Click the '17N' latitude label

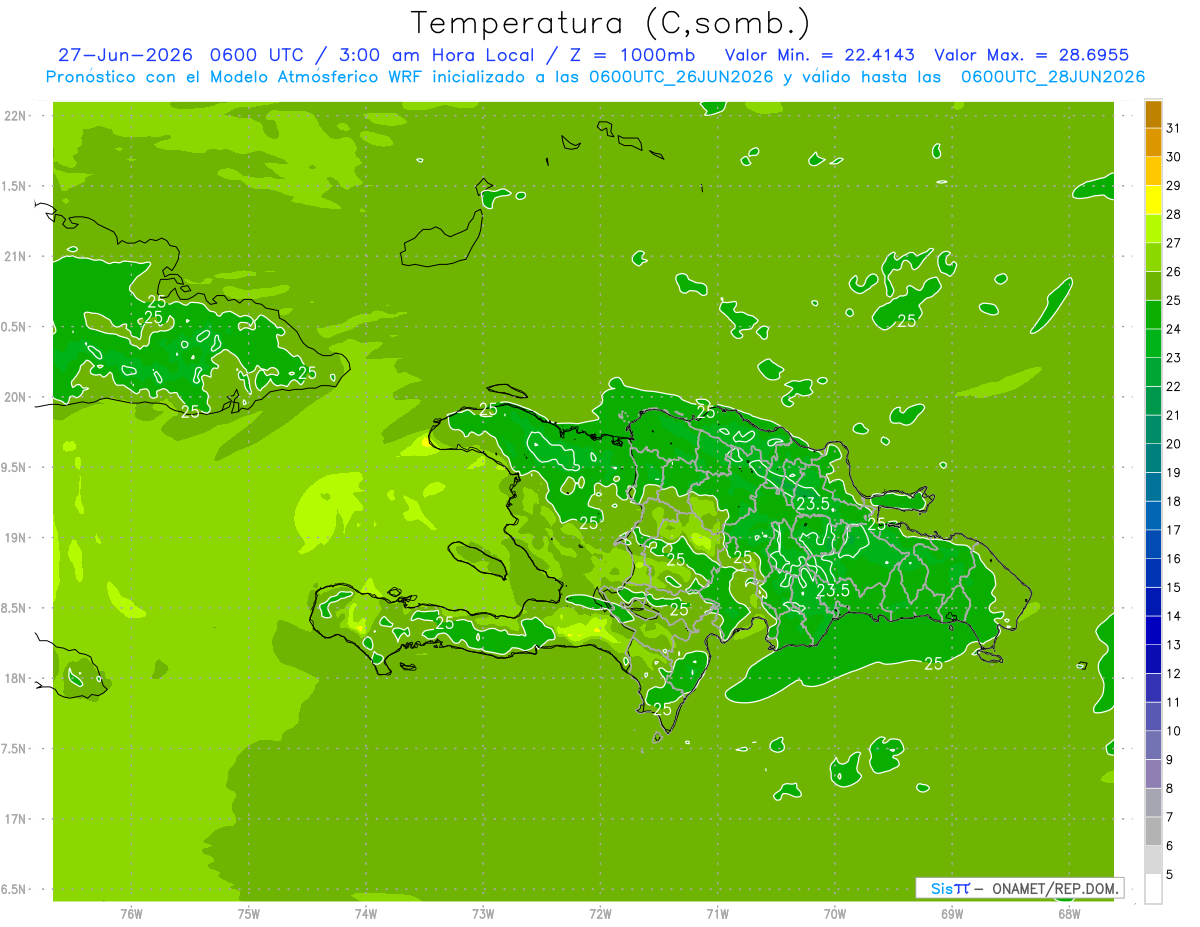click(16, 819)
